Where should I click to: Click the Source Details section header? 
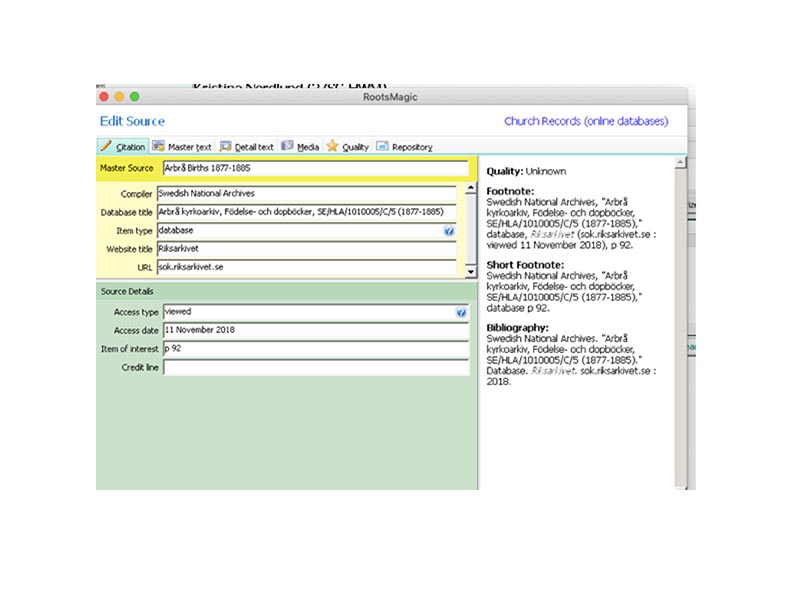click(286, 291)
